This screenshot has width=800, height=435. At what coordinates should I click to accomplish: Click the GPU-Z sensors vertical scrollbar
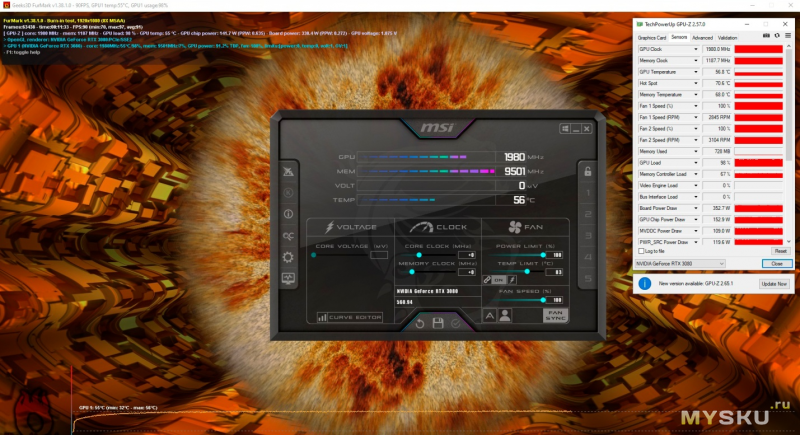(789, 144)
